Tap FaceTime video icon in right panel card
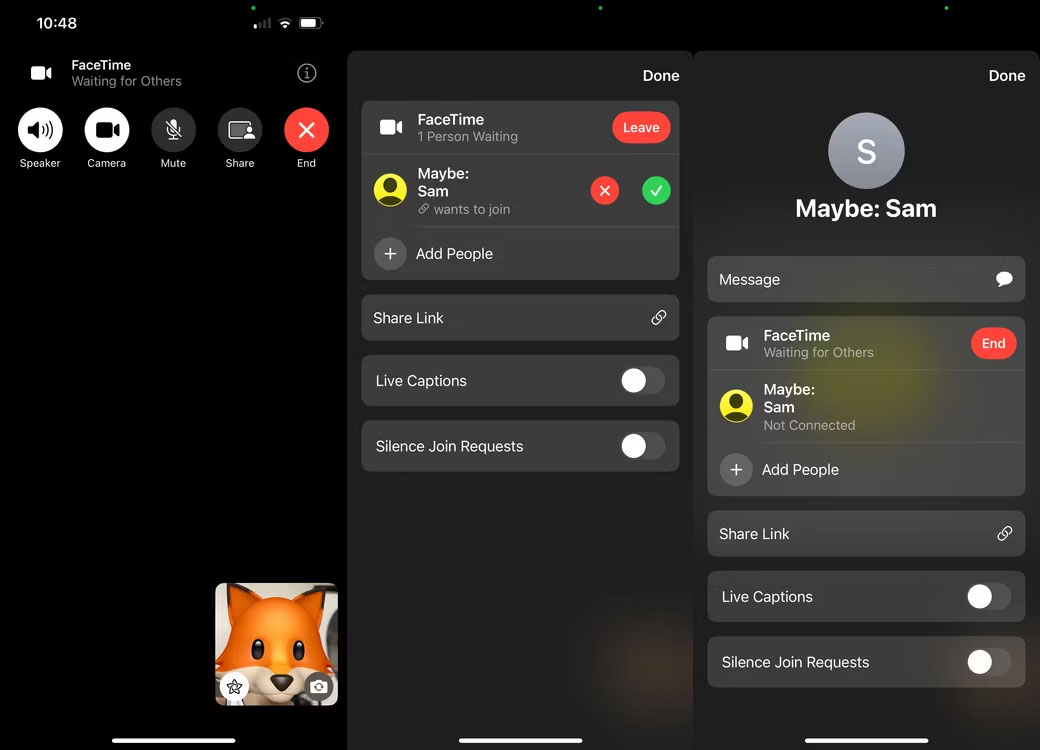 tap(737, 343)
